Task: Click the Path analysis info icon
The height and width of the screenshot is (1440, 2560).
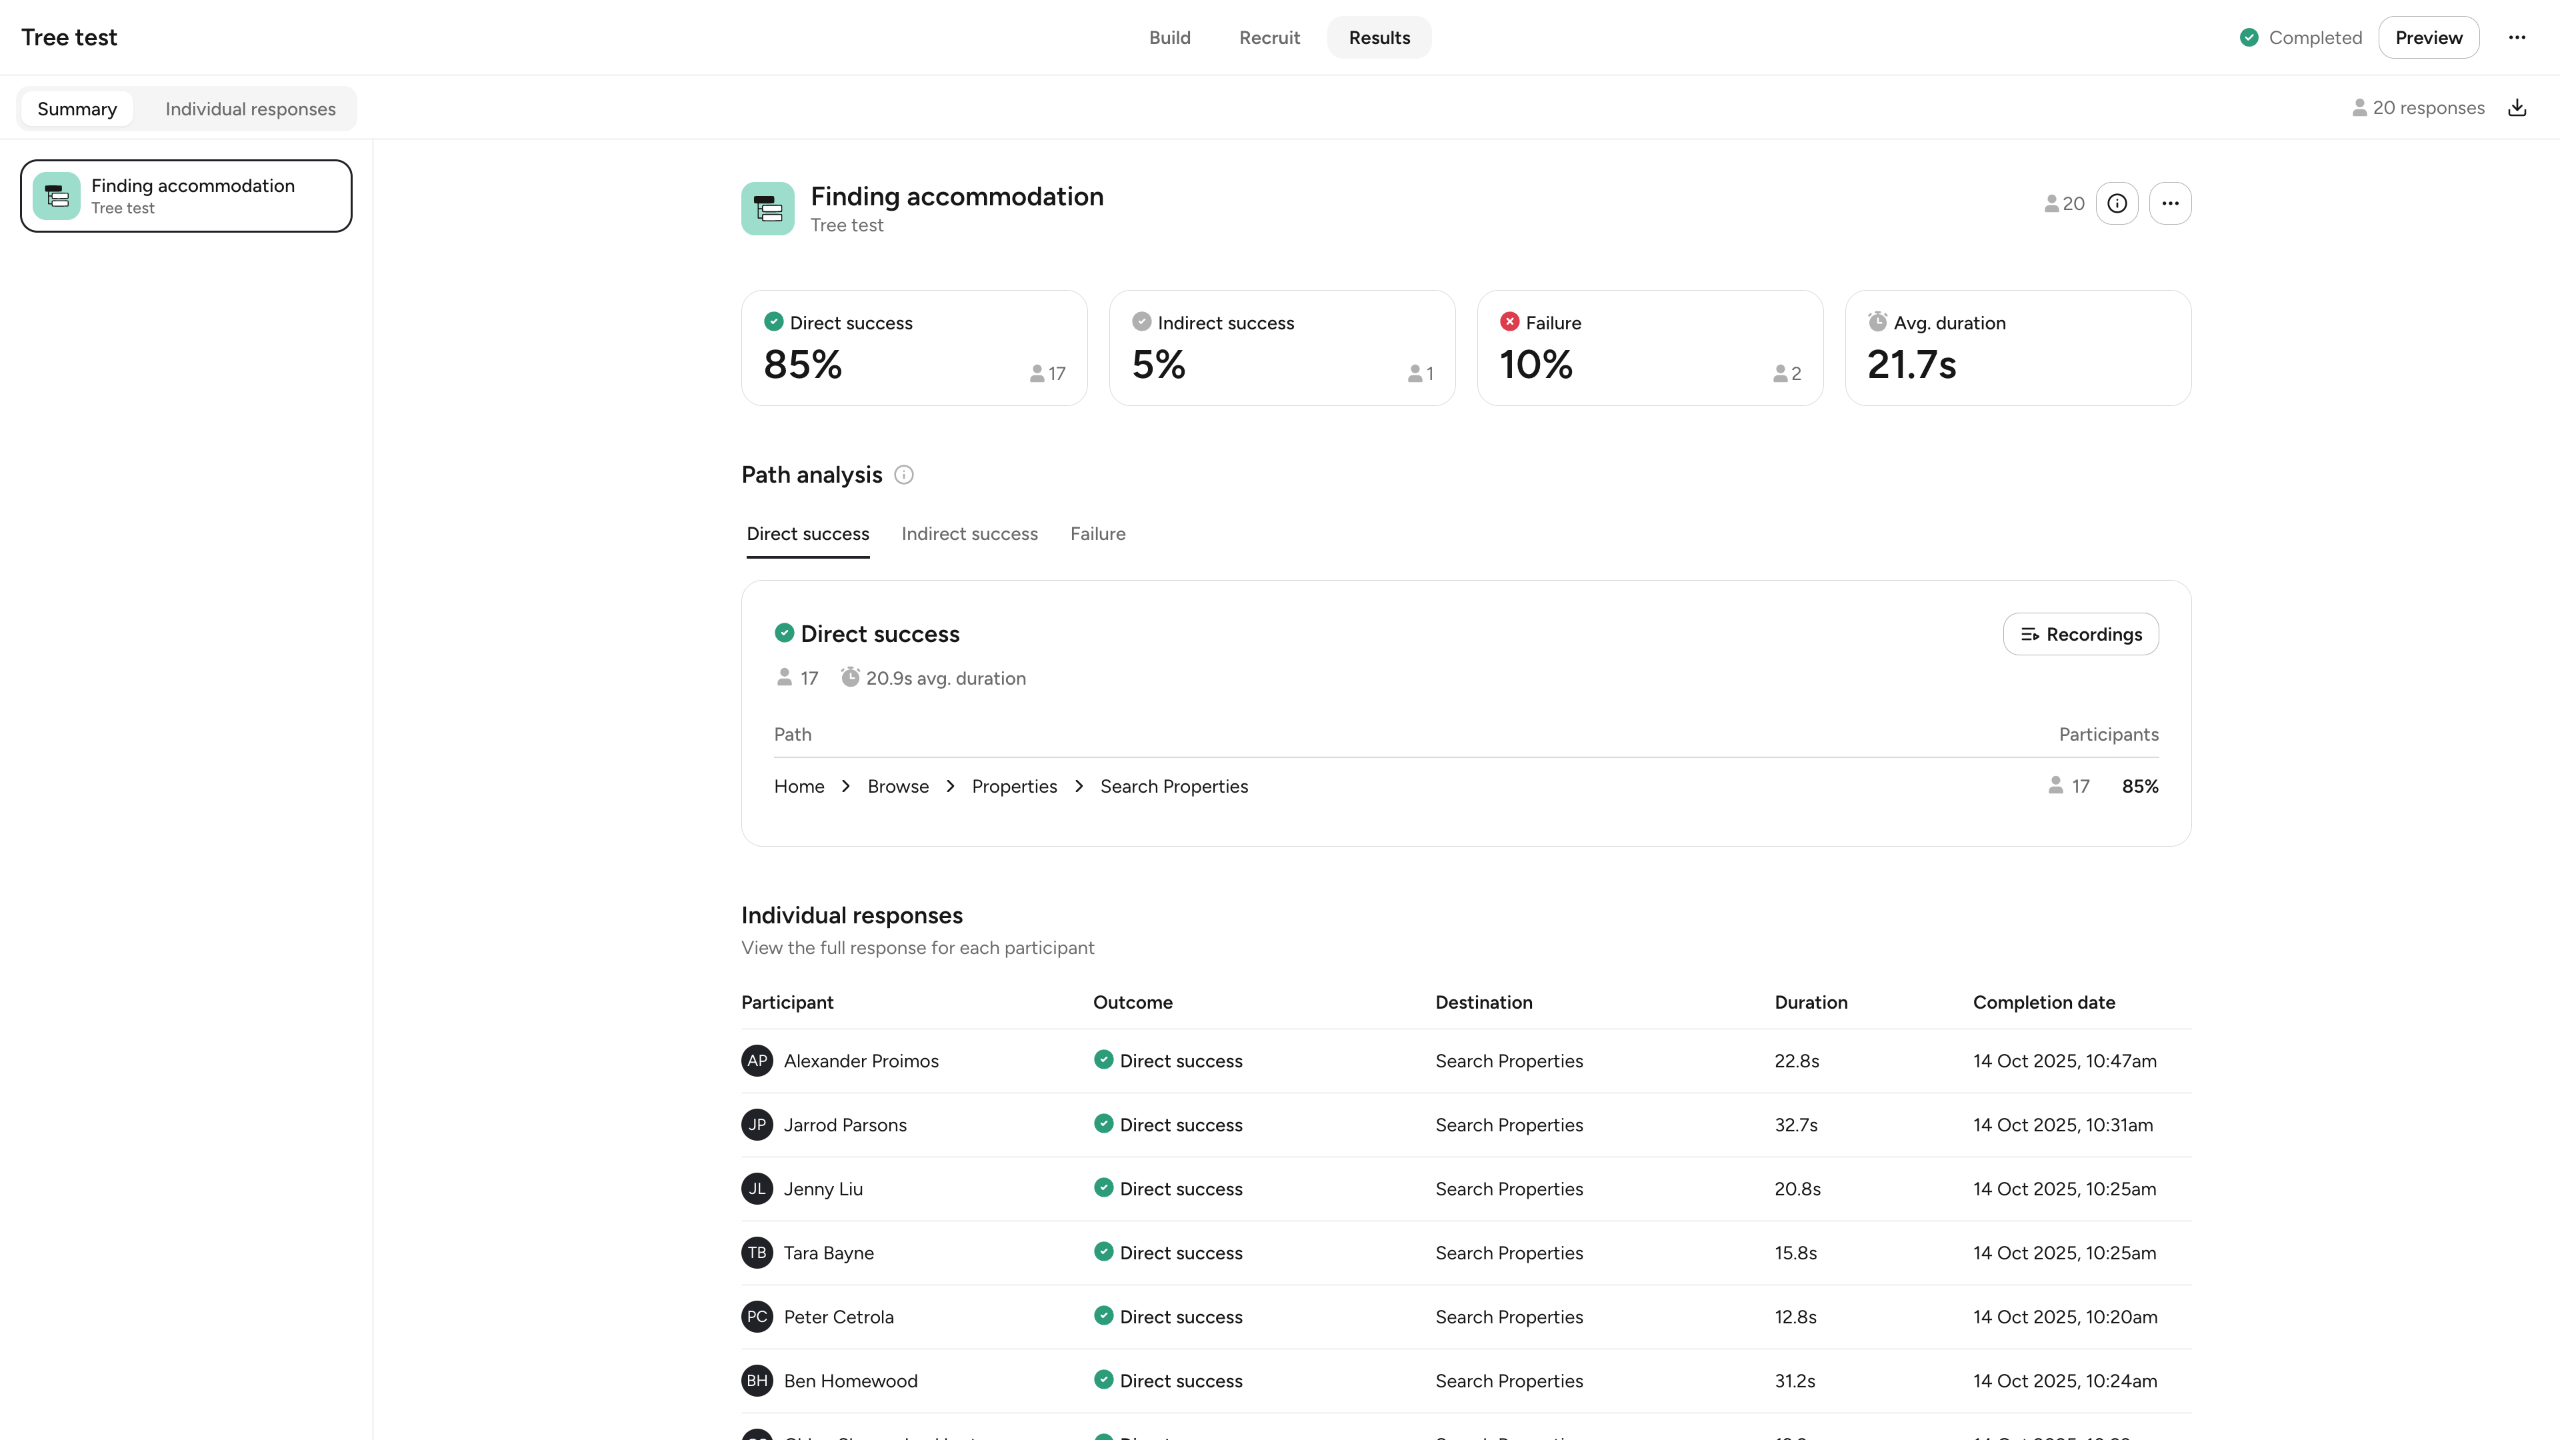Action: tap(903, 475)
